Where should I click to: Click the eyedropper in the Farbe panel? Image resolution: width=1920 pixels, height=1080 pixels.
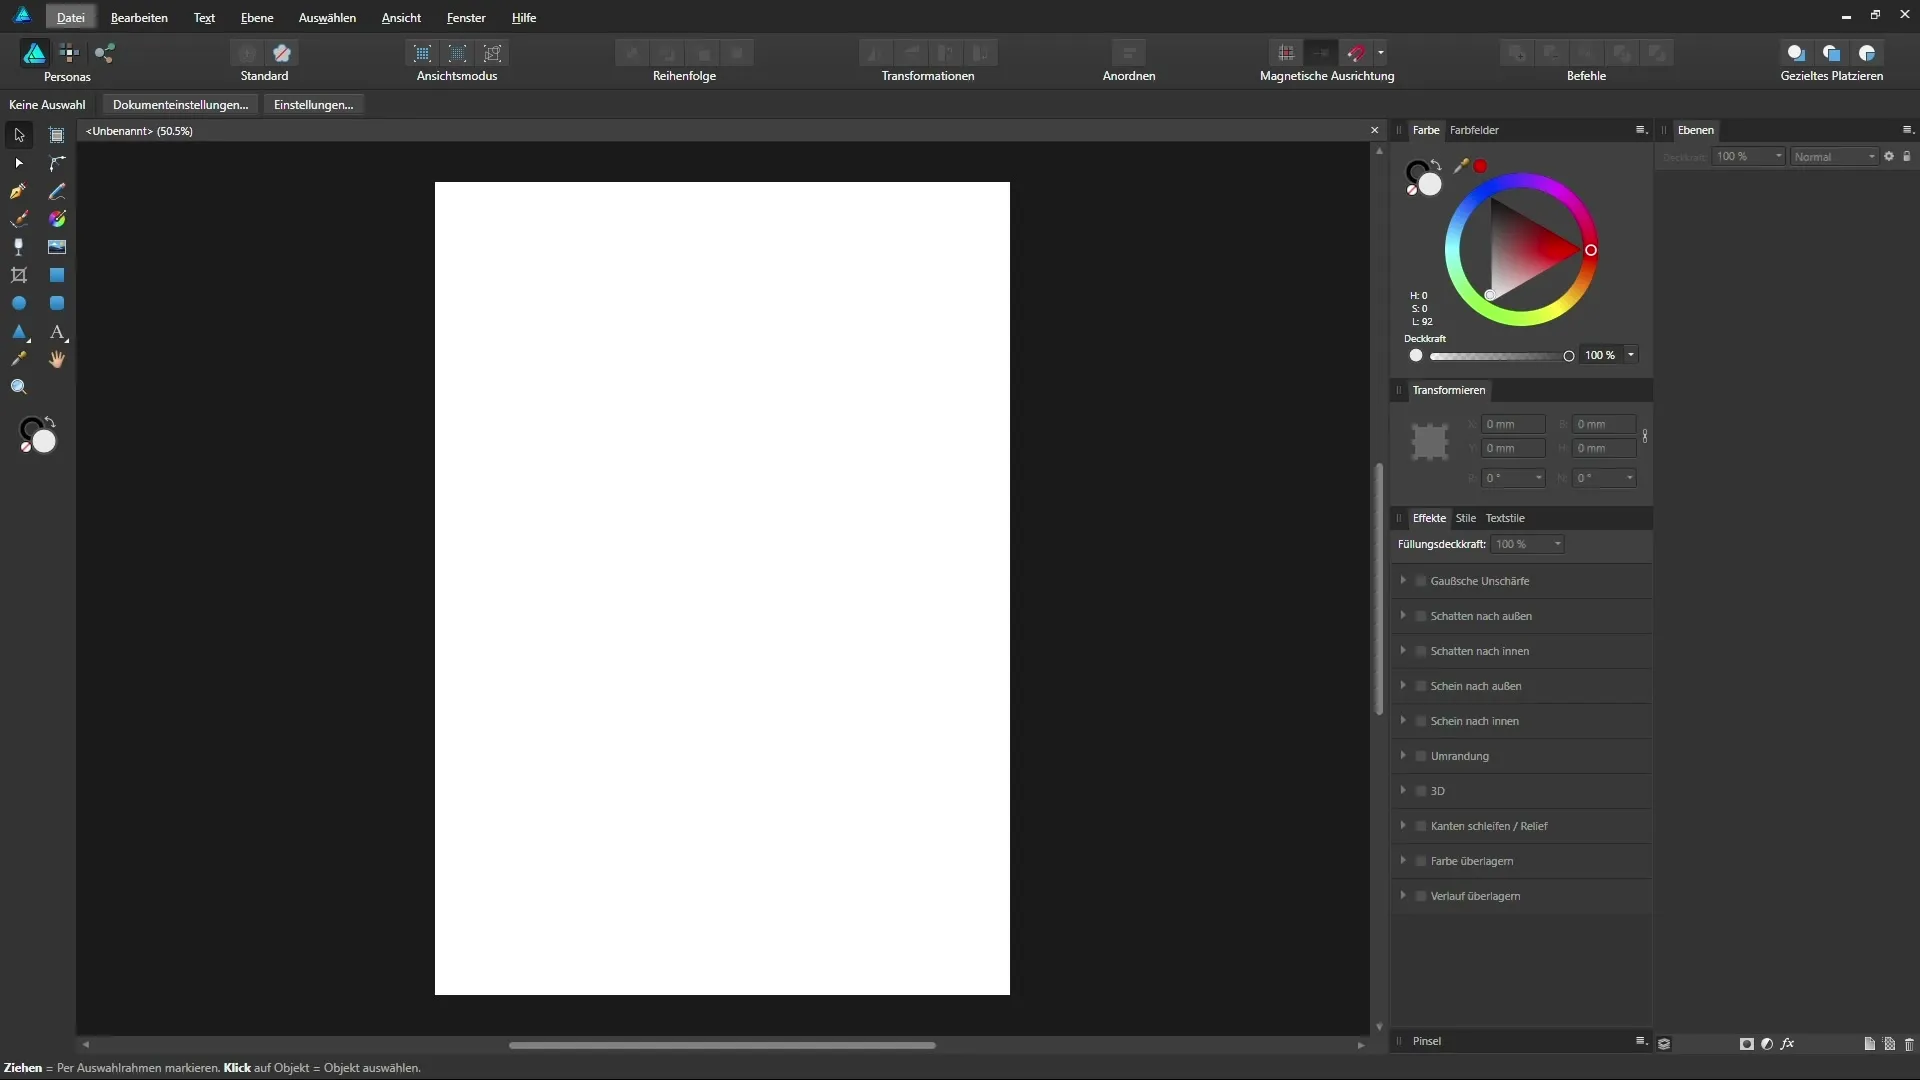click(x=1460, y=166)
